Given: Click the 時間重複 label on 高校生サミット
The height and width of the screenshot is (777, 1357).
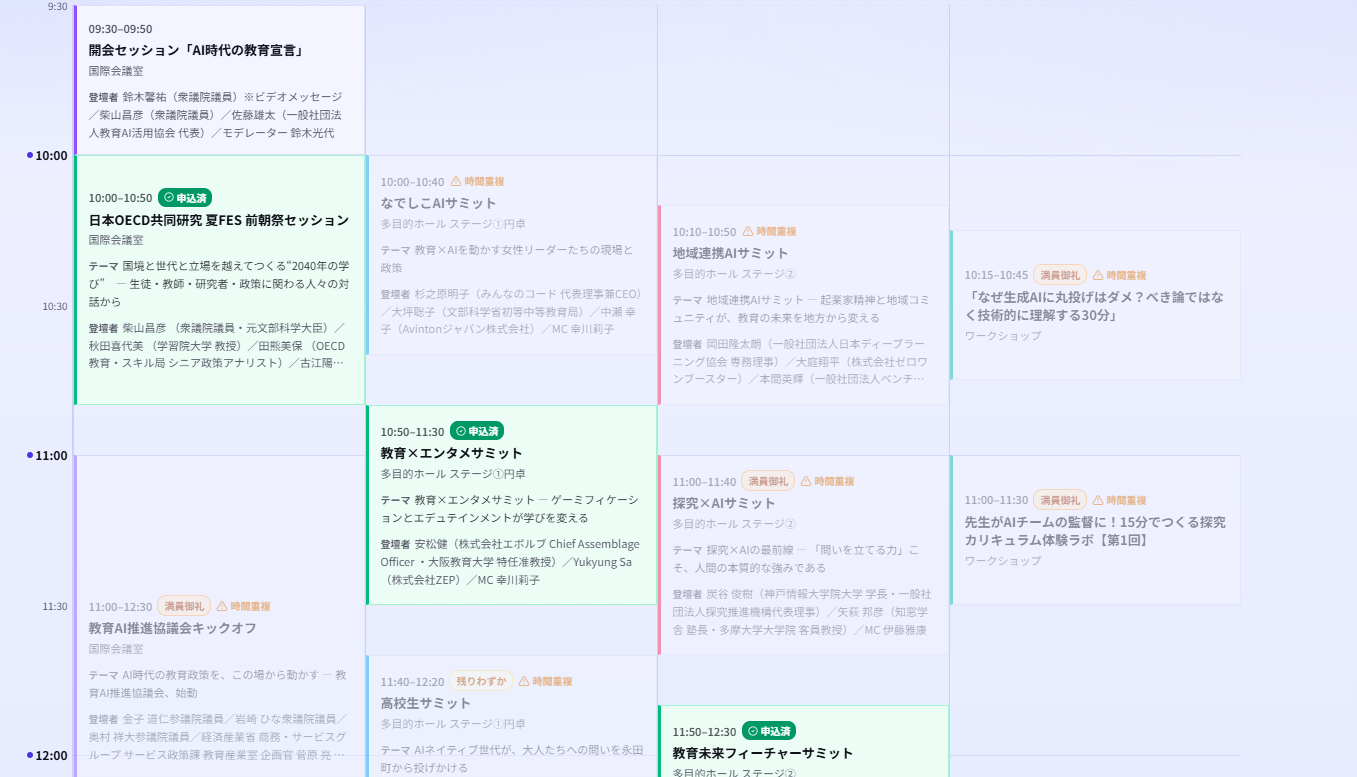Looking at the screenshot, I should click(x=552, y=681).
